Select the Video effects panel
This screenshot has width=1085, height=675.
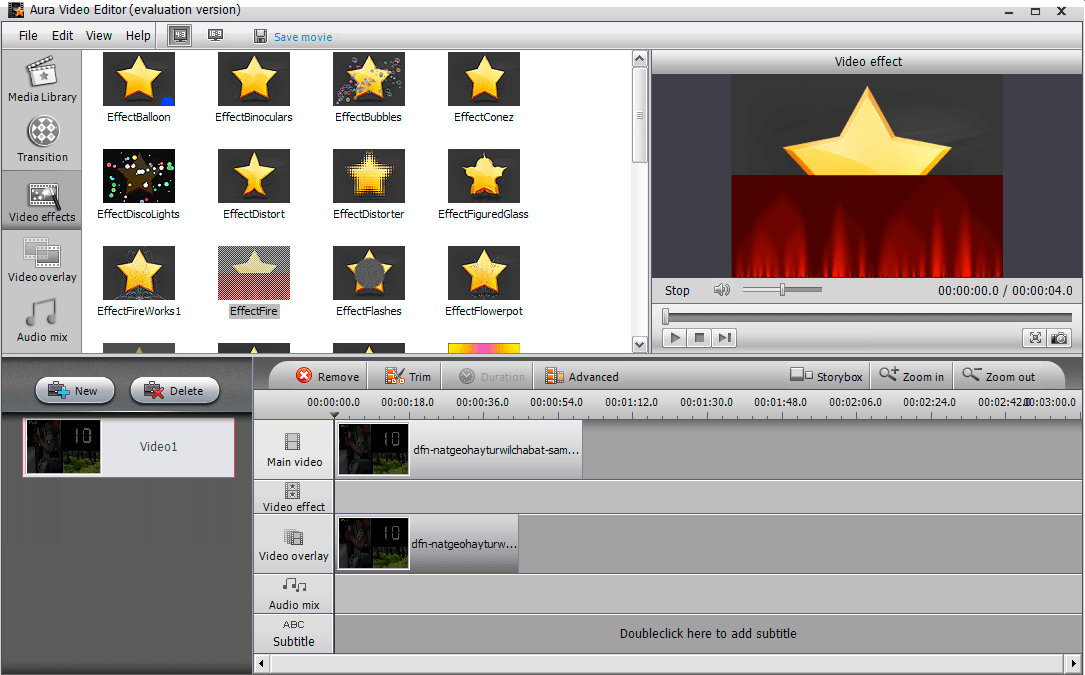tap(42, 198)
